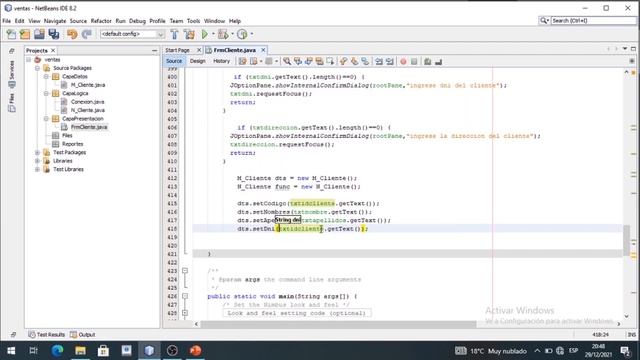Click the Last Edit editor icon
This screenshot has width=640, height=360.
coord(242,62)
